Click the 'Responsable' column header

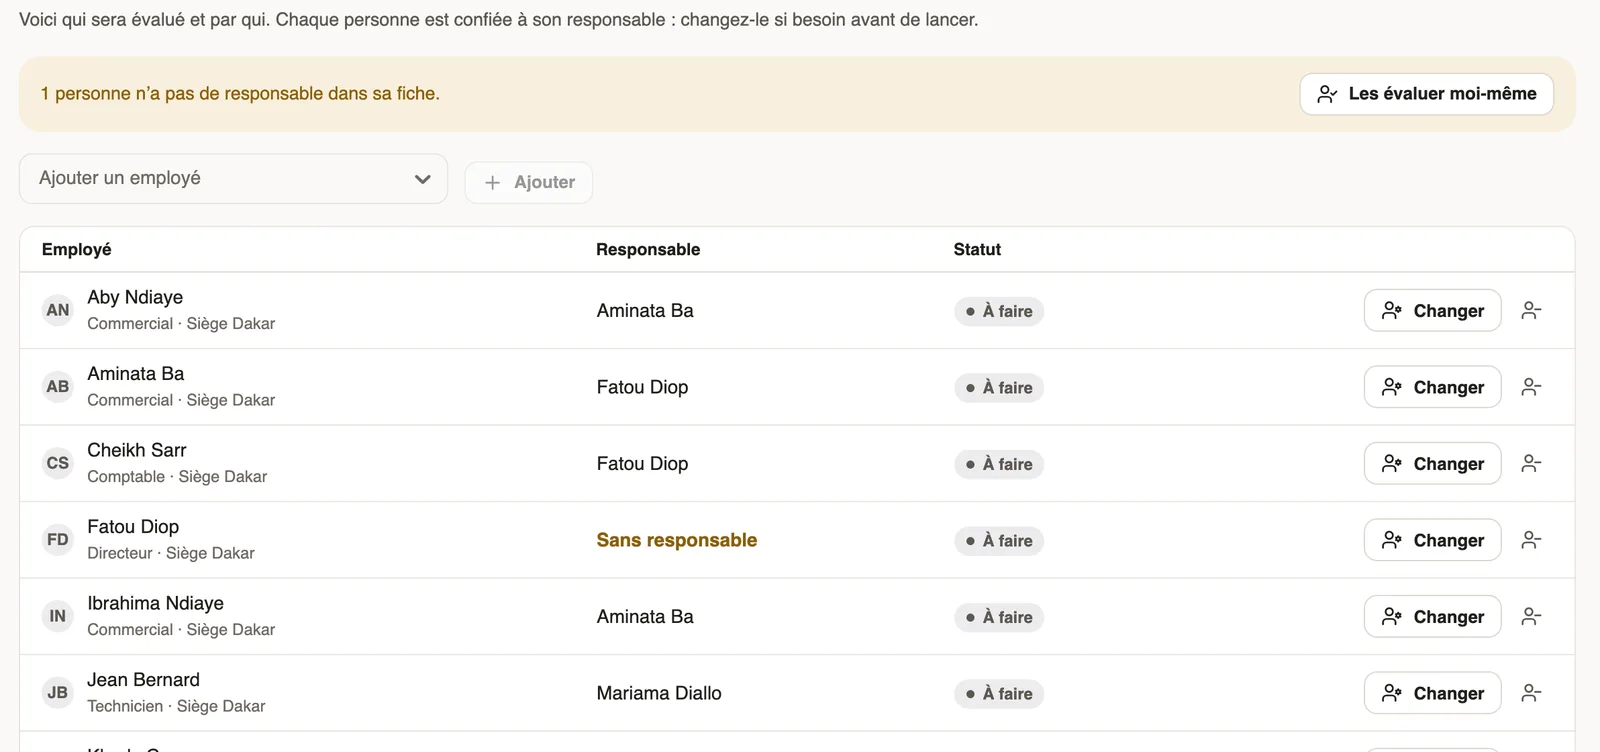point(648,250)
